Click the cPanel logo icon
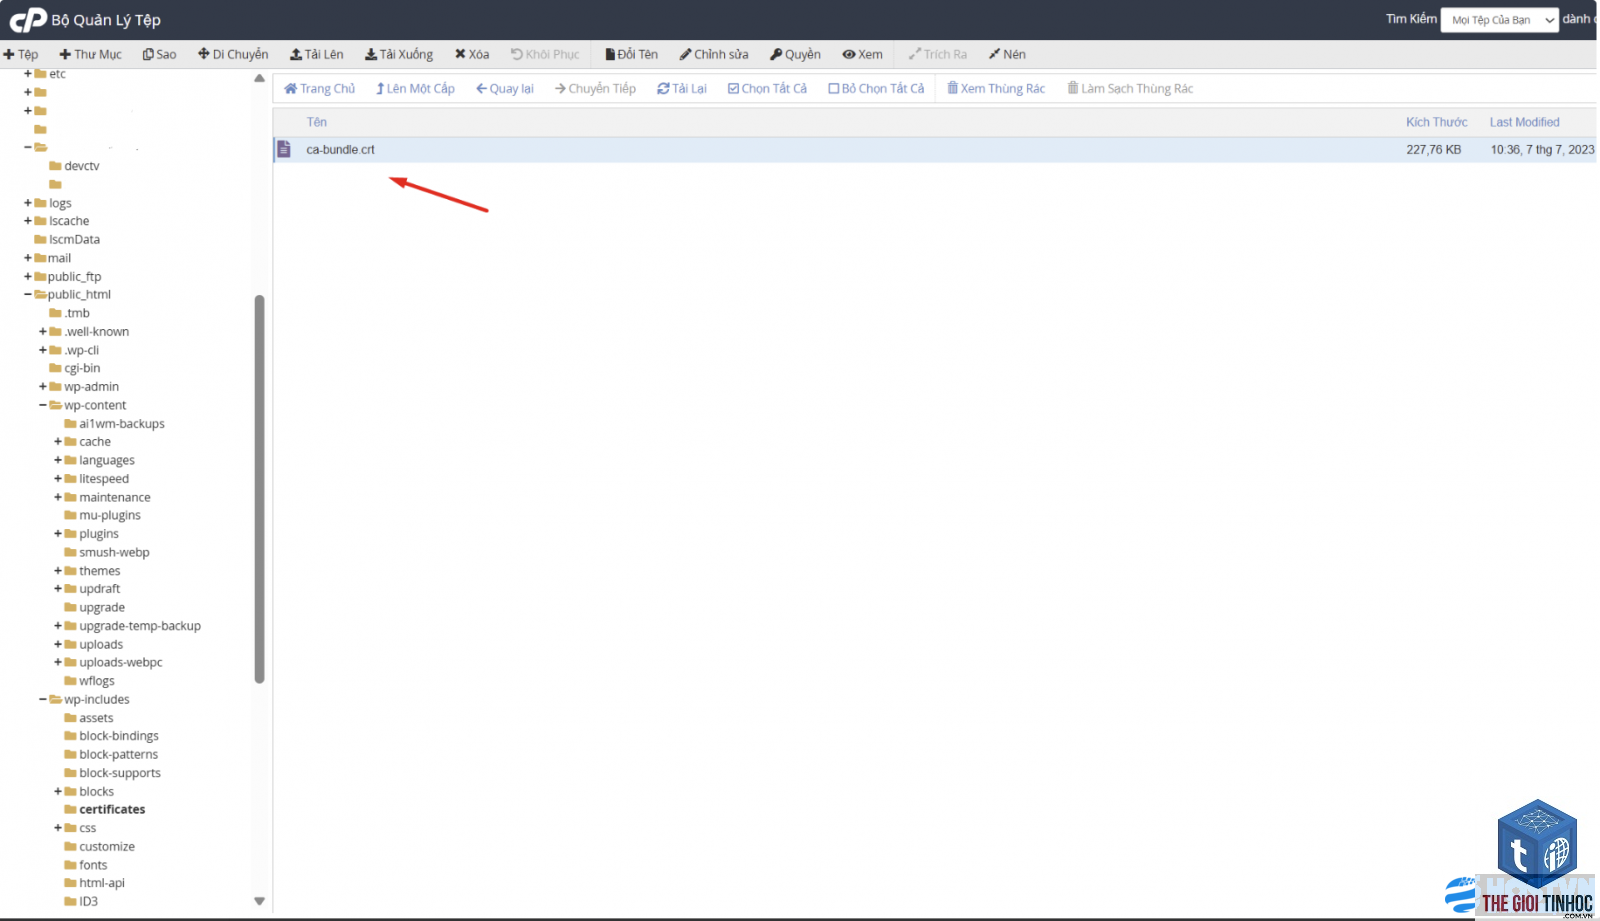This screenshot has width=1600, height=921. pos(28,19)
